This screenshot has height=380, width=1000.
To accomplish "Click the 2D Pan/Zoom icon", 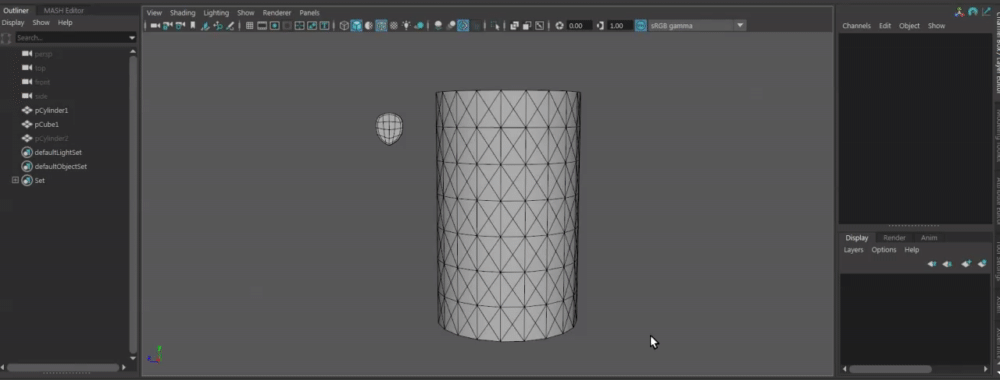I will coord(218,26).
